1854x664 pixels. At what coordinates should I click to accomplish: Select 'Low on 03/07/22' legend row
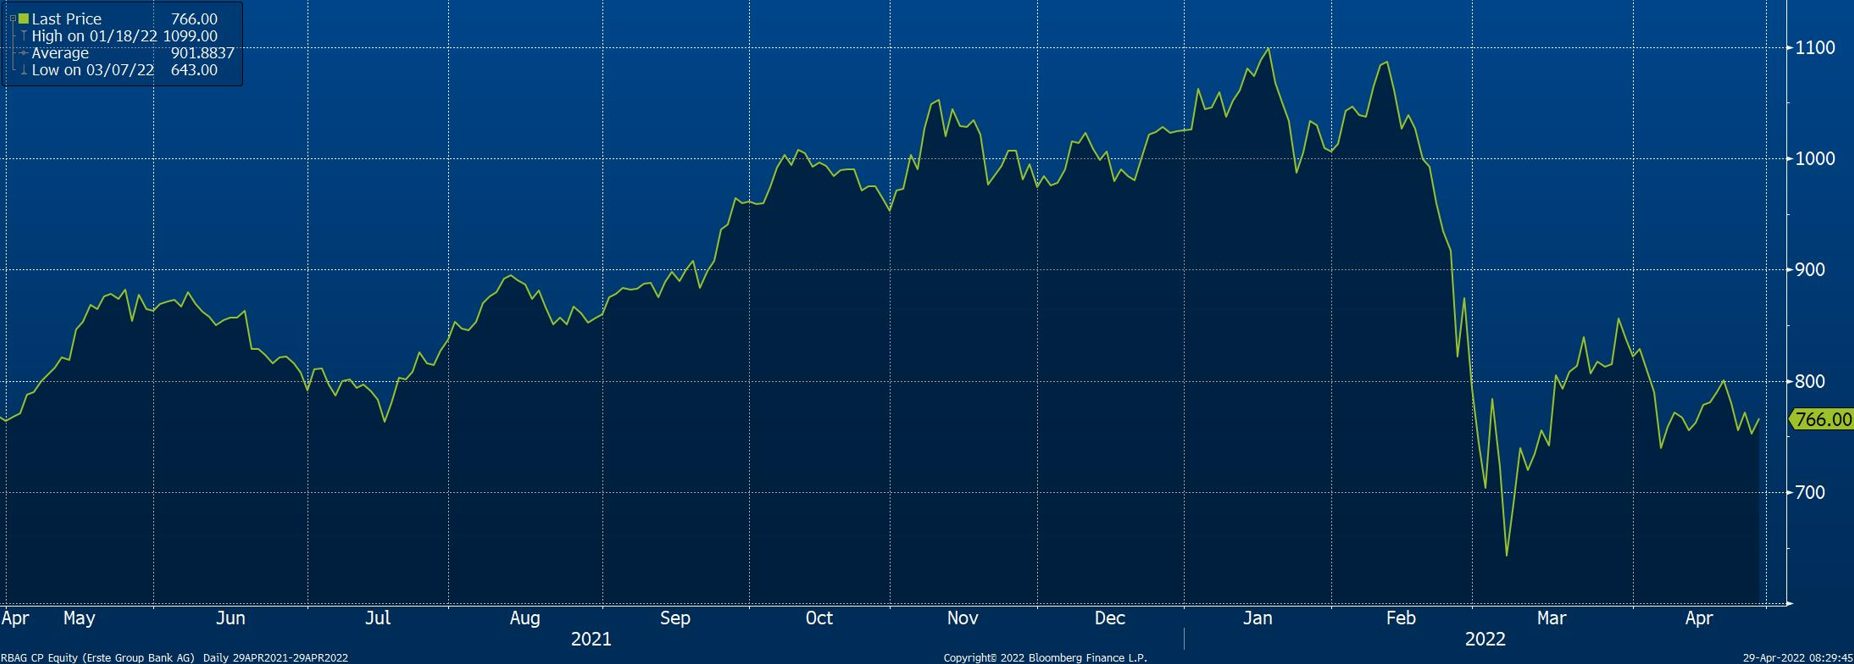pyautogui.click(x=93, y=70)
